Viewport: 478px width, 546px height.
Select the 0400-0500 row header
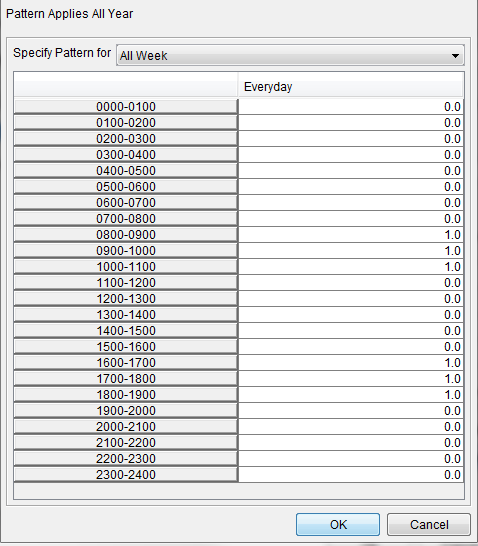tap(126, 171)
